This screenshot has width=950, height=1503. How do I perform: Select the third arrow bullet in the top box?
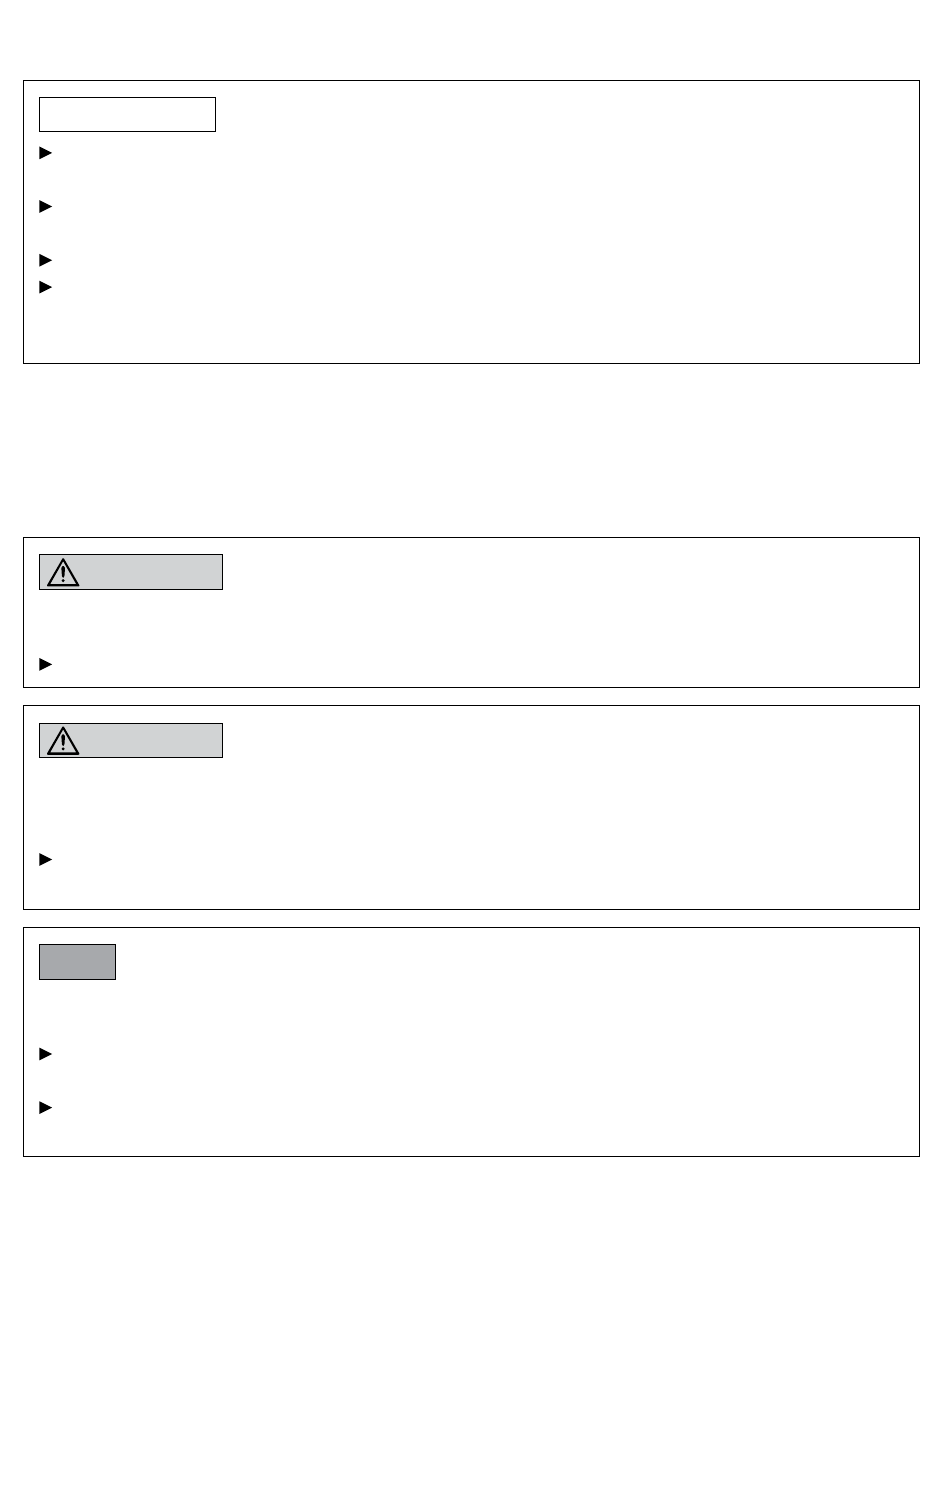pyautogui.click(x=45, y=260)
